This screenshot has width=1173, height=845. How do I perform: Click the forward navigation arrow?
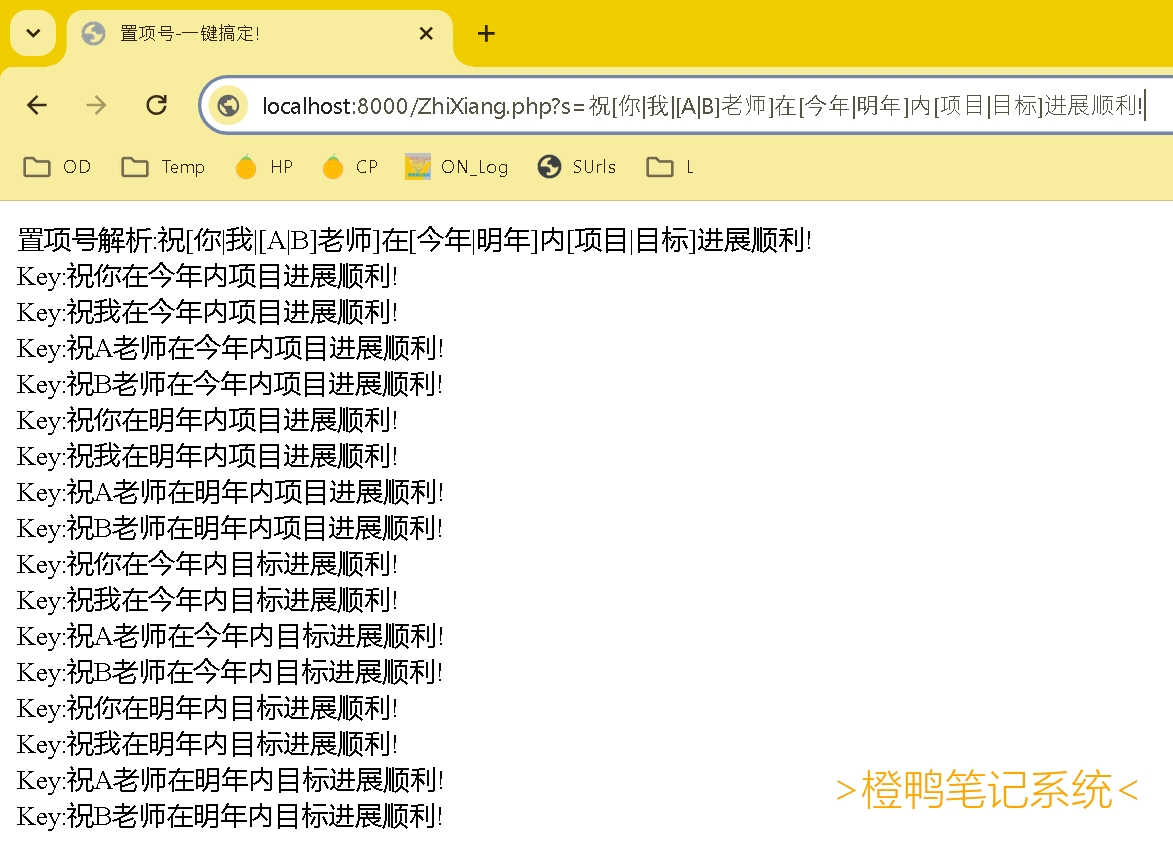click(x=95, y=105)
